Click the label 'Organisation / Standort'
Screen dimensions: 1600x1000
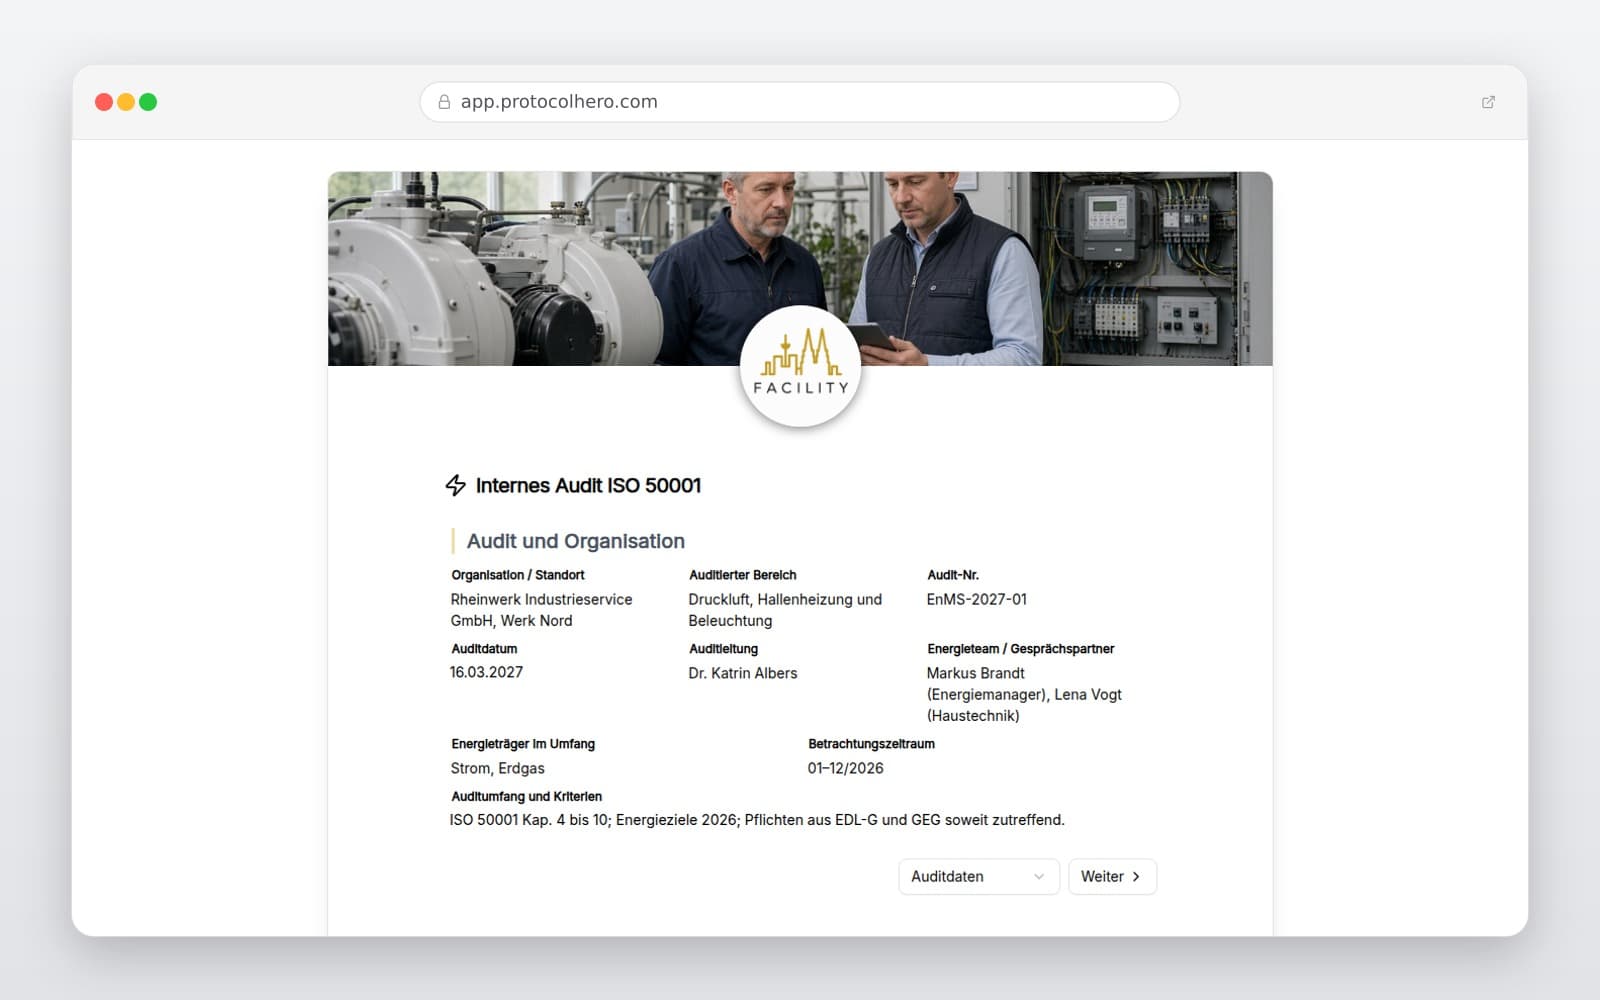(x=518, y=575)
